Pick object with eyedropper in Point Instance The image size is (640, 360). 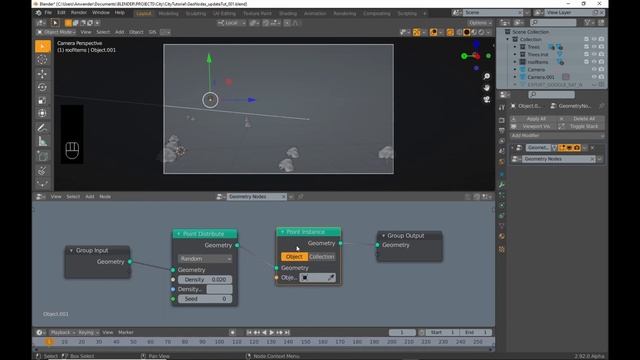pyautogui.click(x=331, y=278)
